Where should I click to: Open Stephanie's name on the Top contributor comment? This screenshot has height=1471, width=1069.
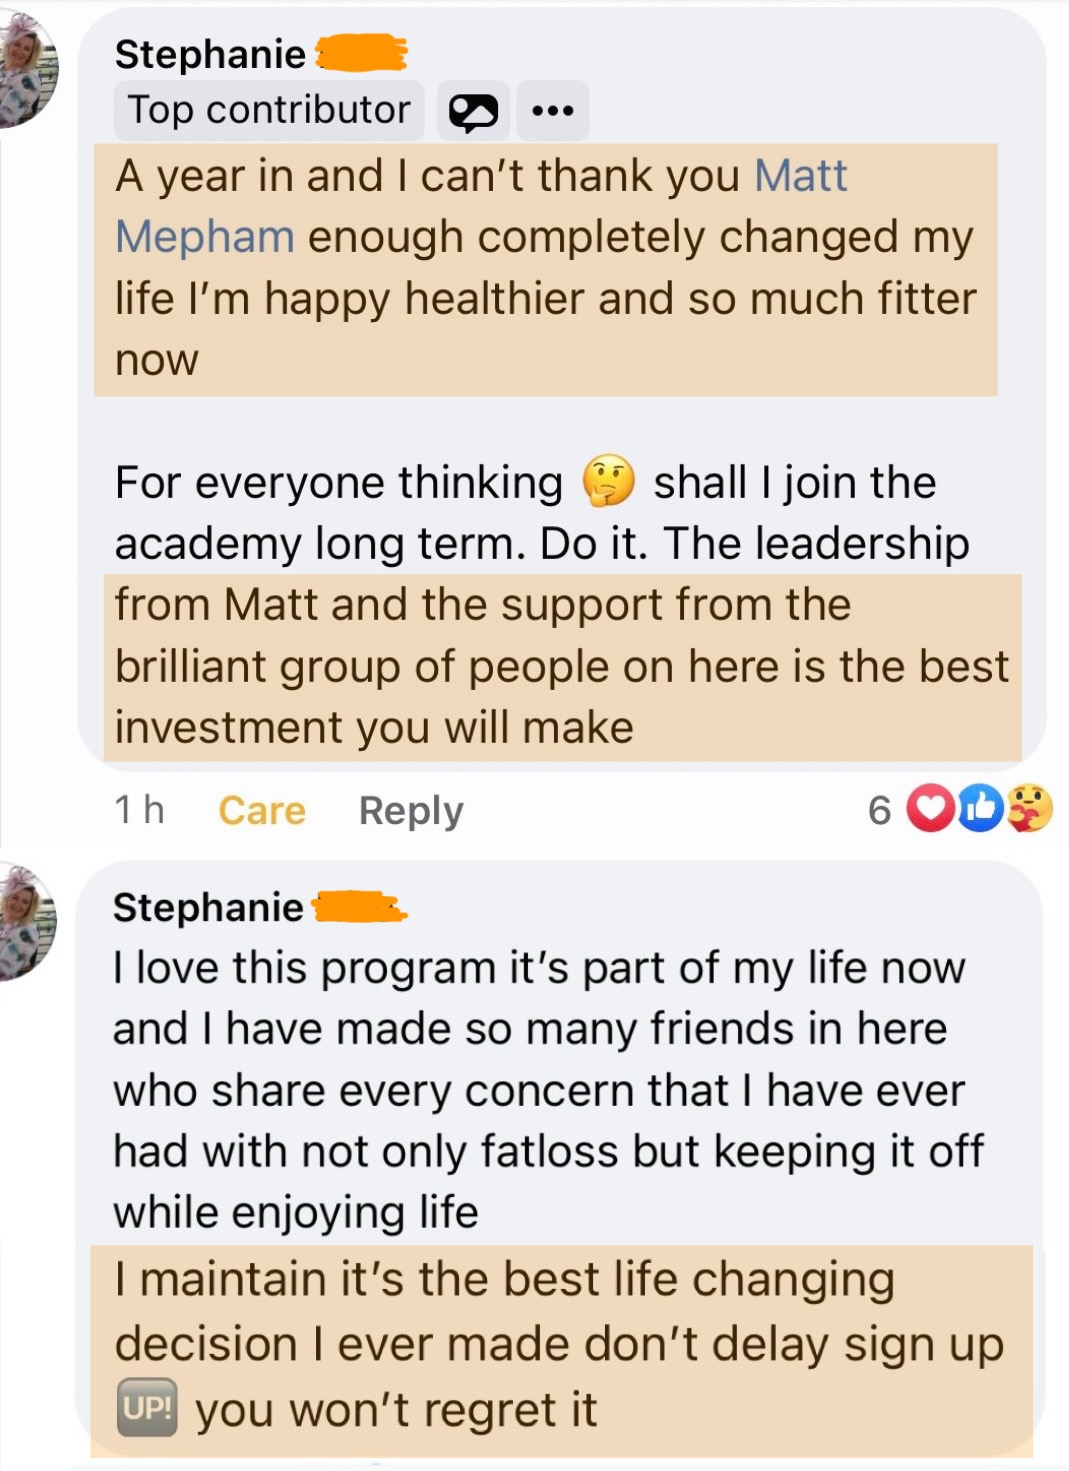tap(210, 54)
